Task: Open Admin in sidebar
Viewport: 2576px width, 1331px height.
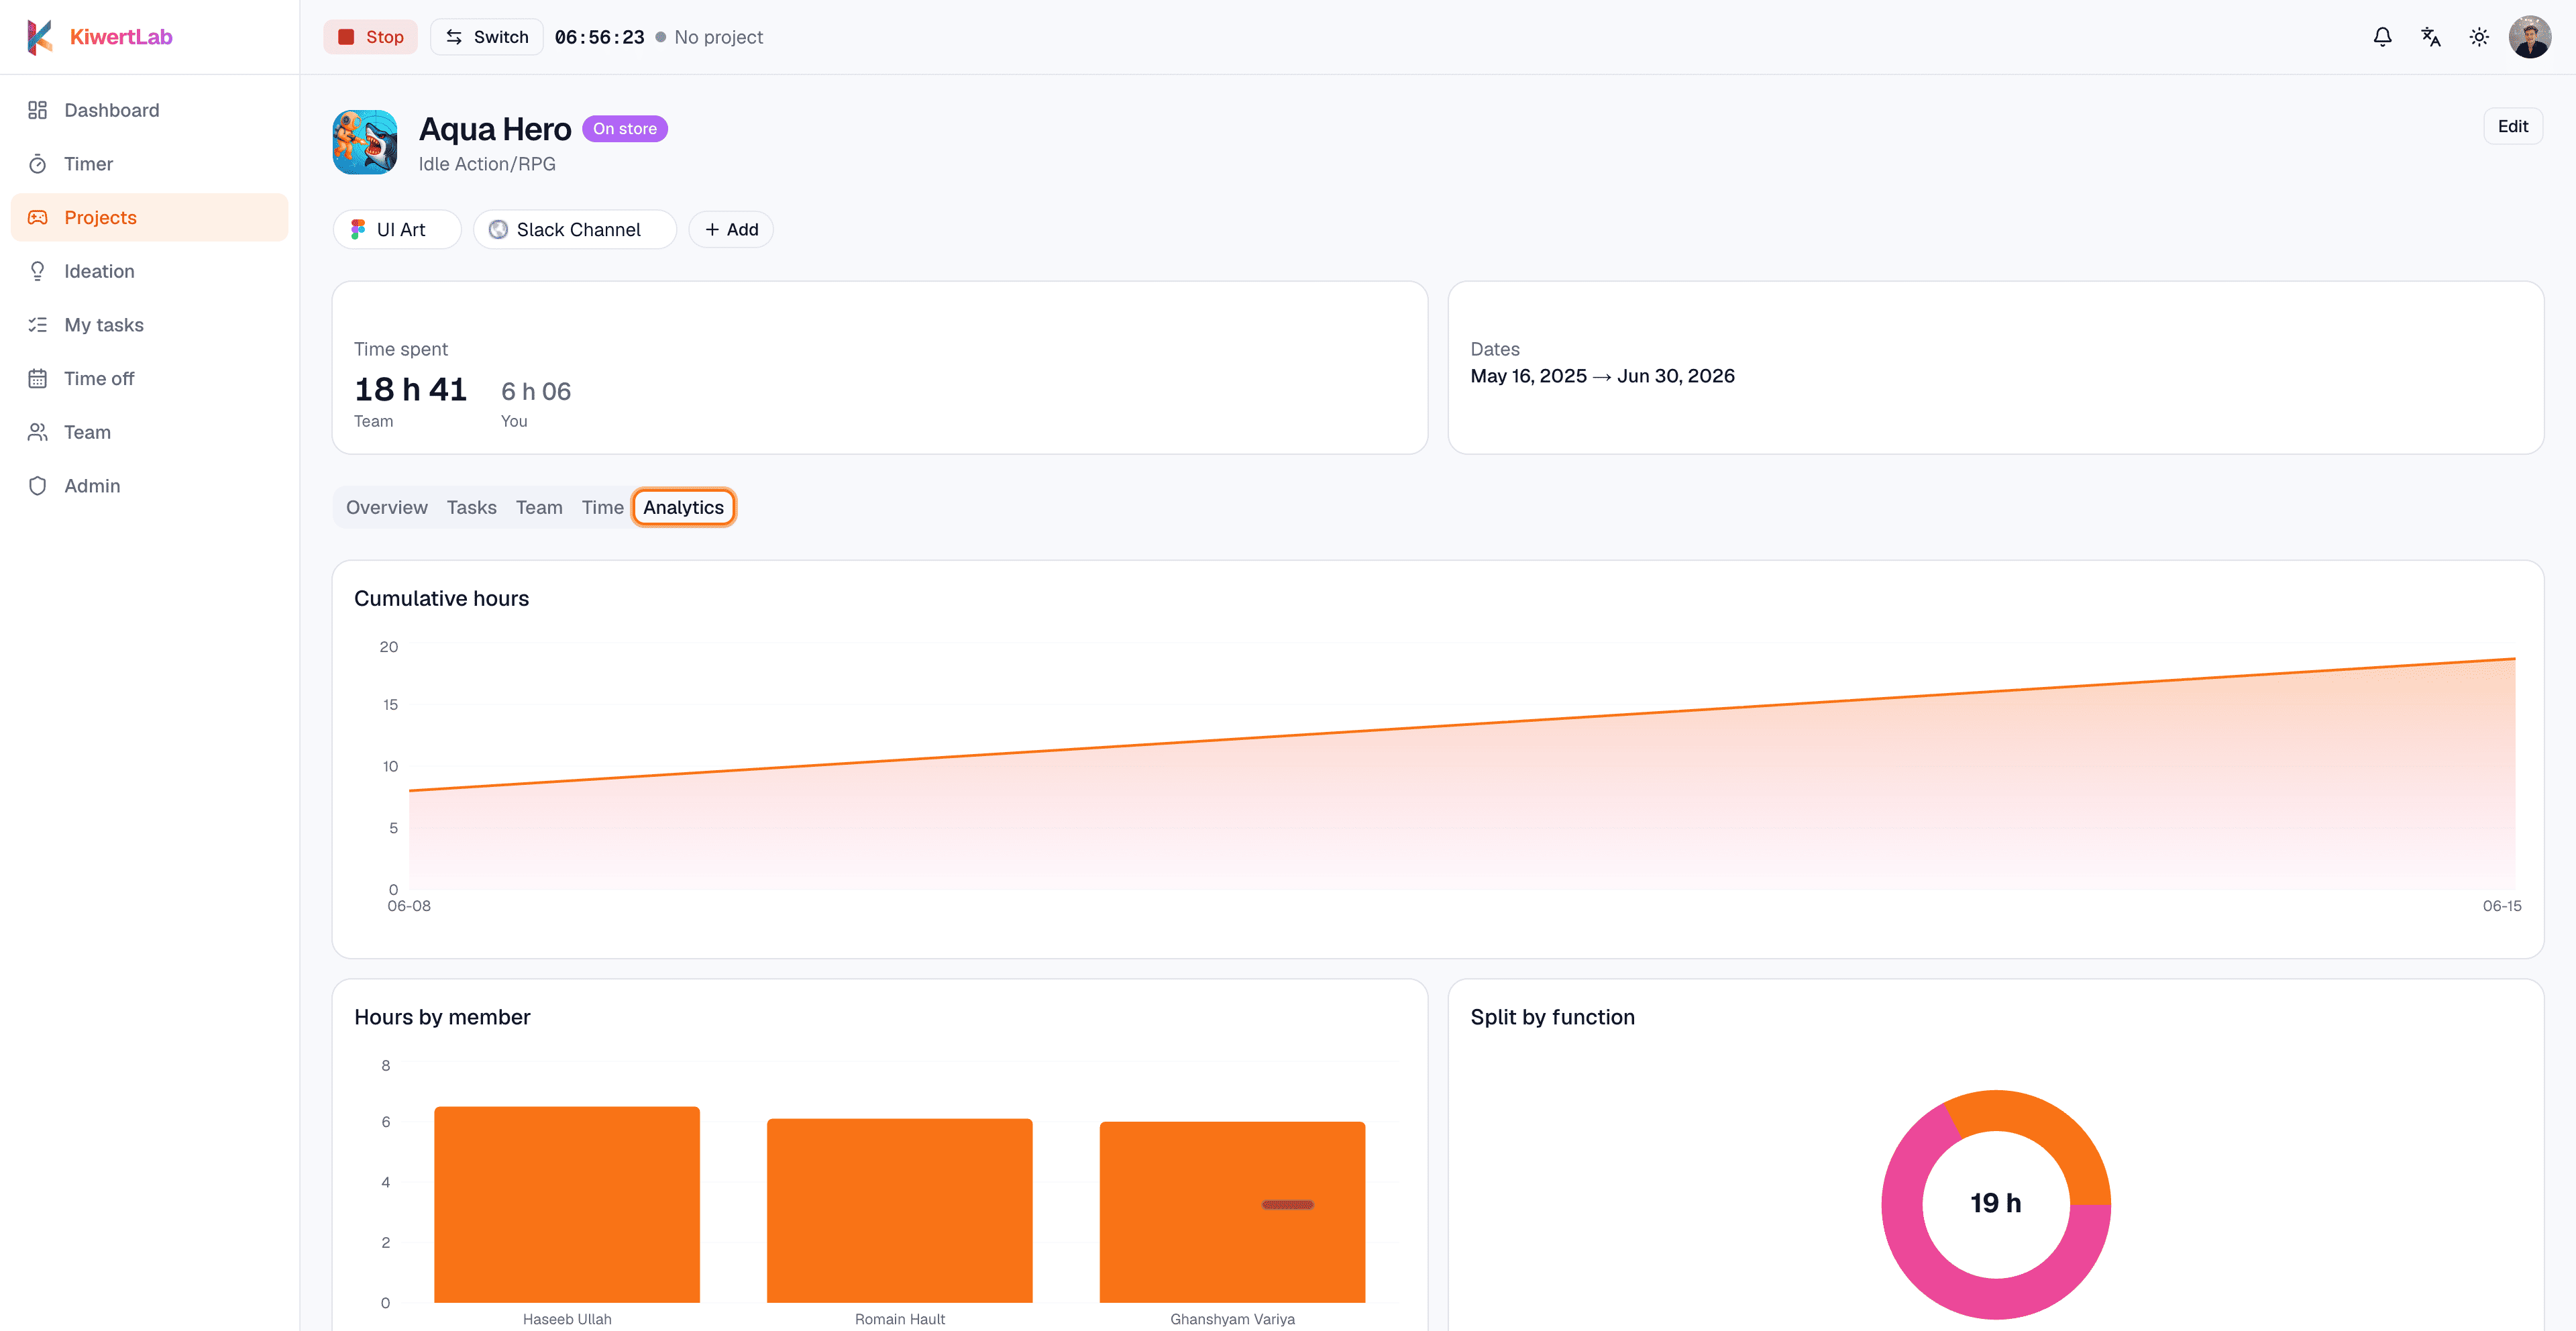Action: 149,486
